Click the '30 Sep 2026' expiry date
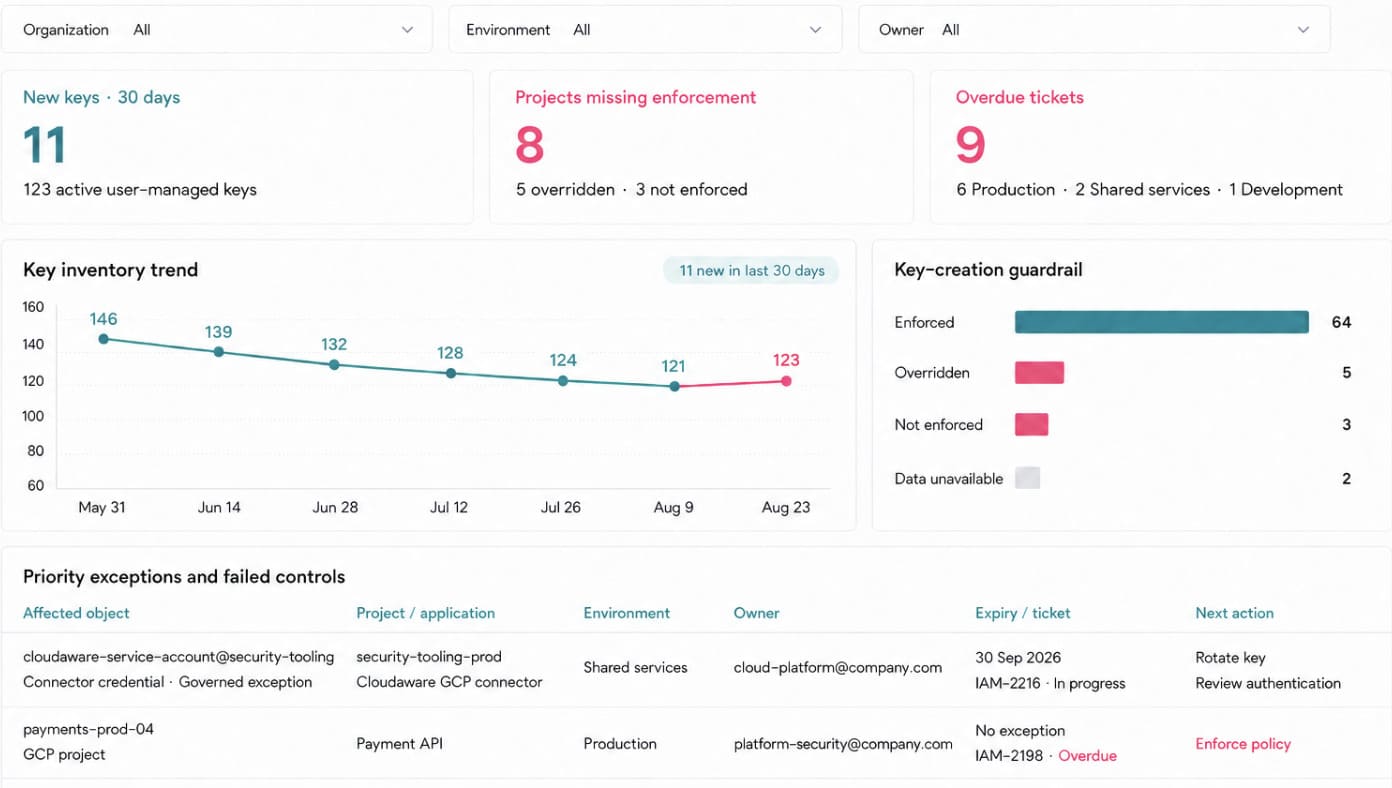 pyautogui.click(x=1018, y=658)
